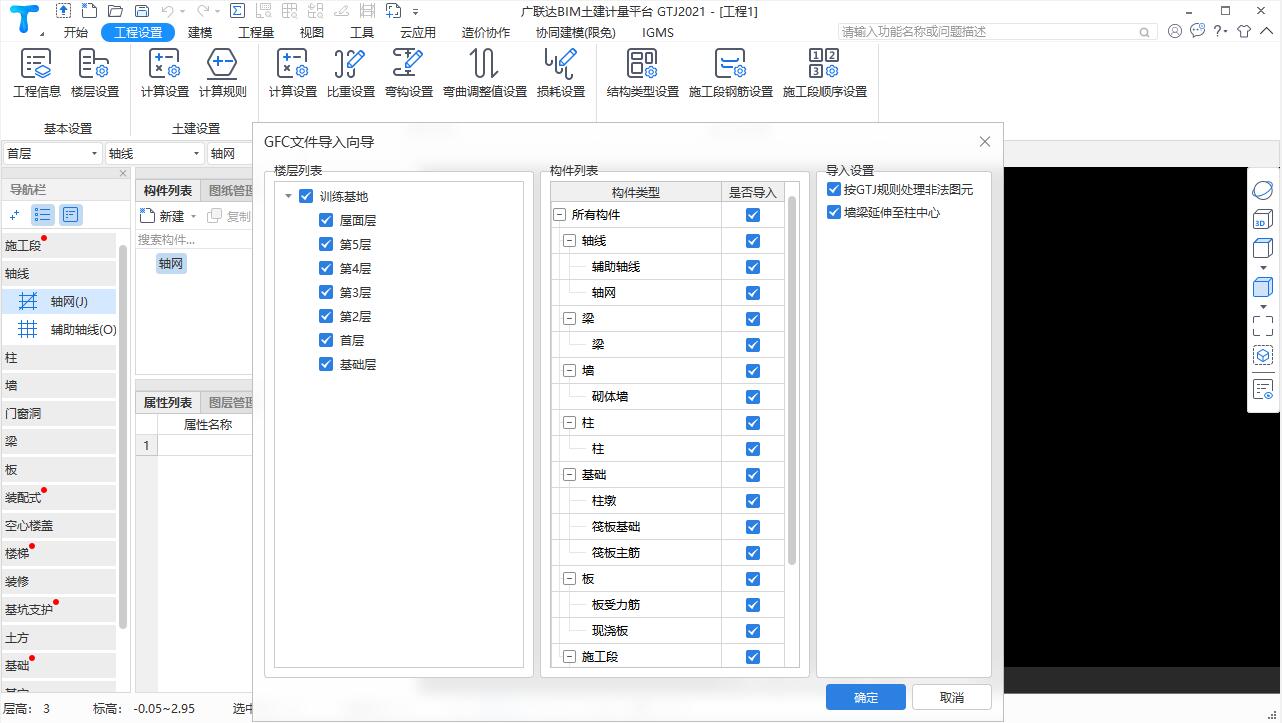This screenshot has width=1282, height=723.
Task: Open 比重设置 weight settings
Action: click(x=351, y=73)
